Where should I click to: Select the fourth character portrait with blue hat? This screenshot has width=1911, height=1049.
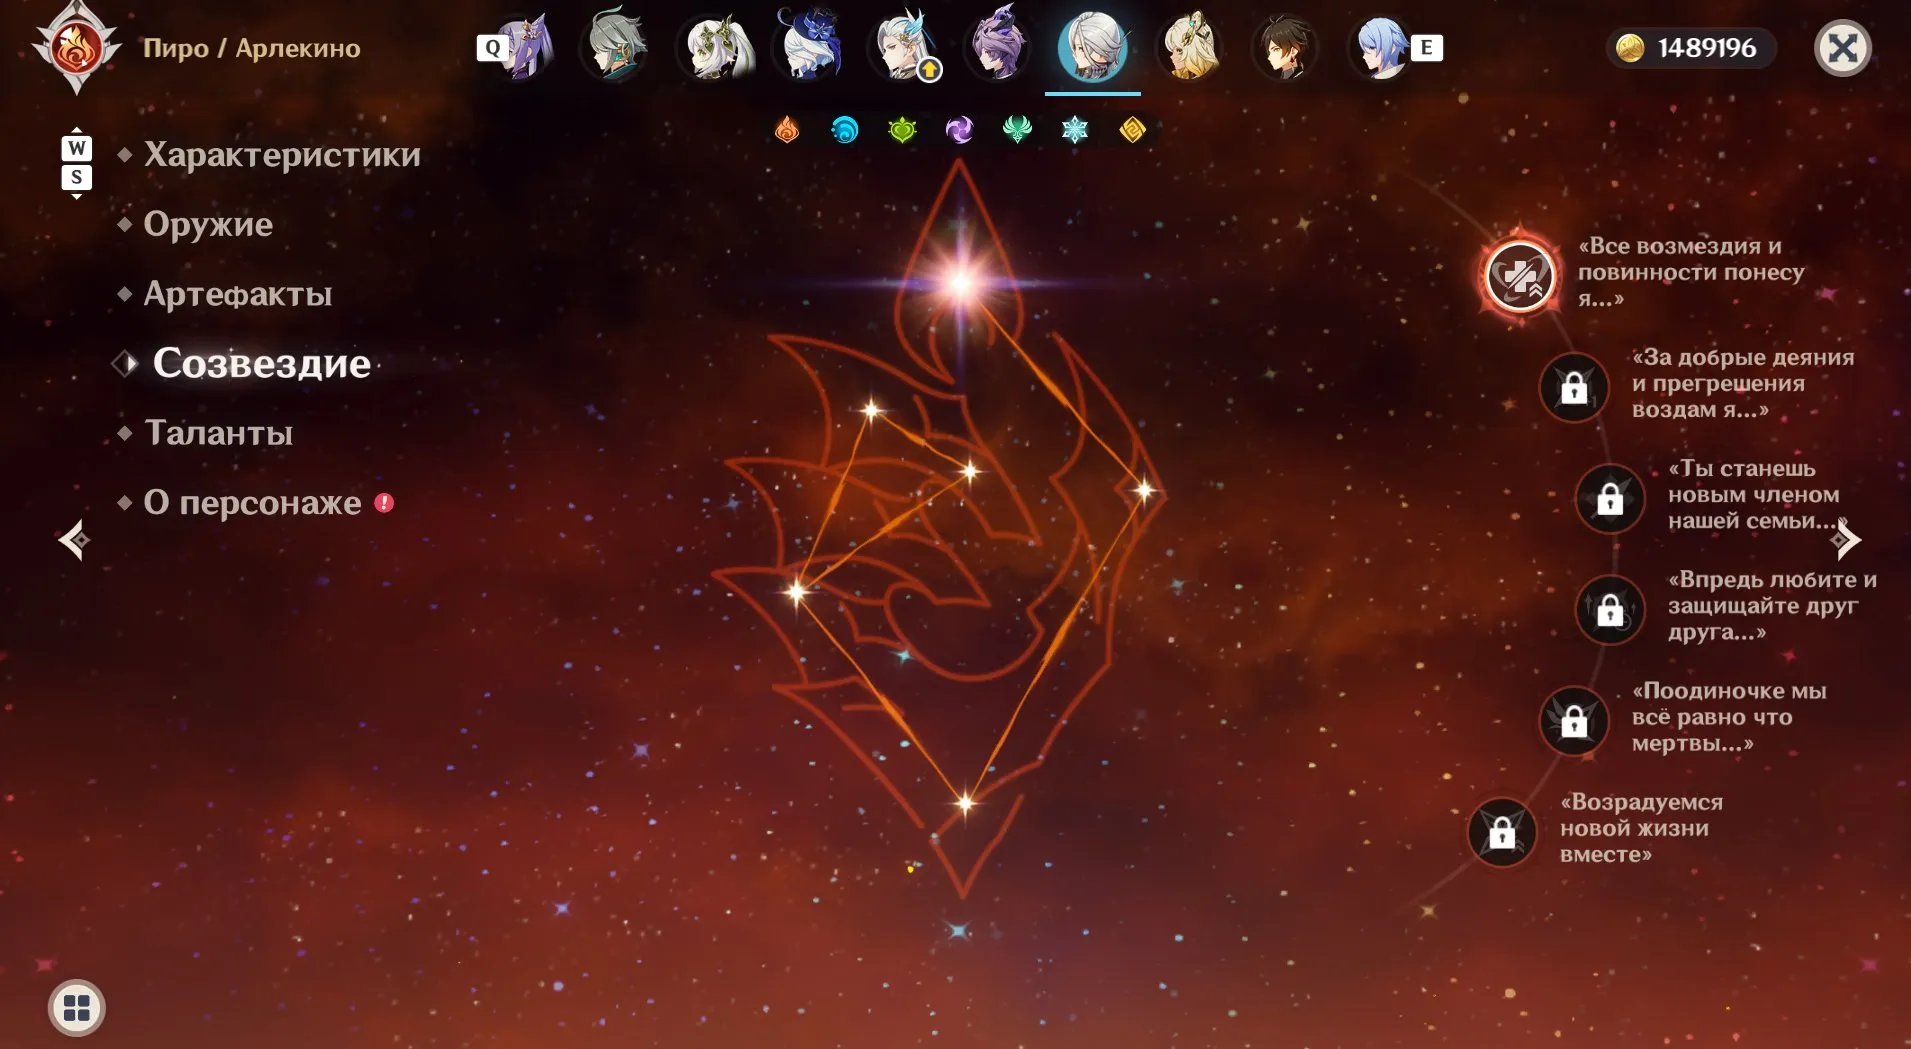[810, 47]
